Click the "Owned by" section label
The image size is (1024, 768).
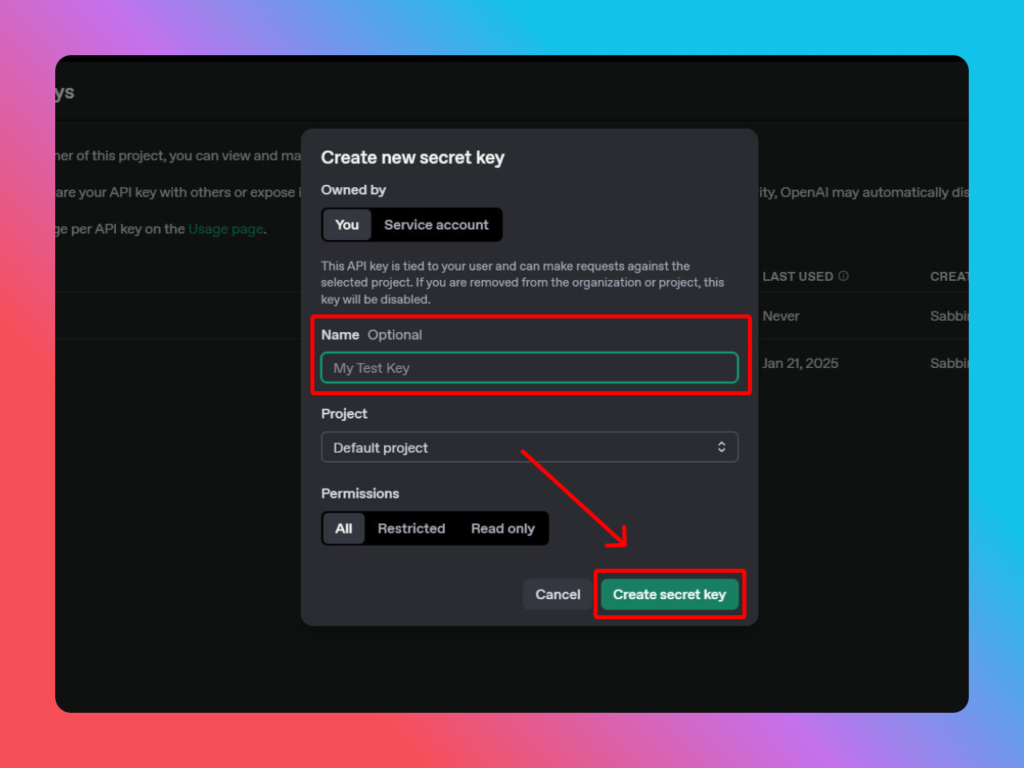coord(353,190)
